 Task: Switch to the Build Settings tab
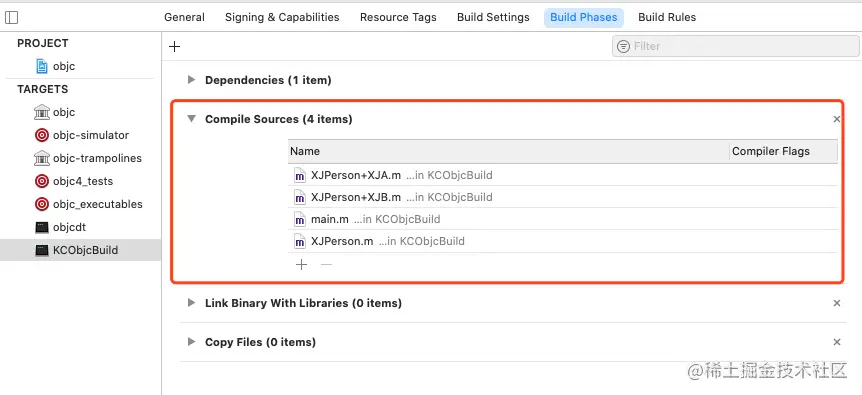[x=493, y=18]
